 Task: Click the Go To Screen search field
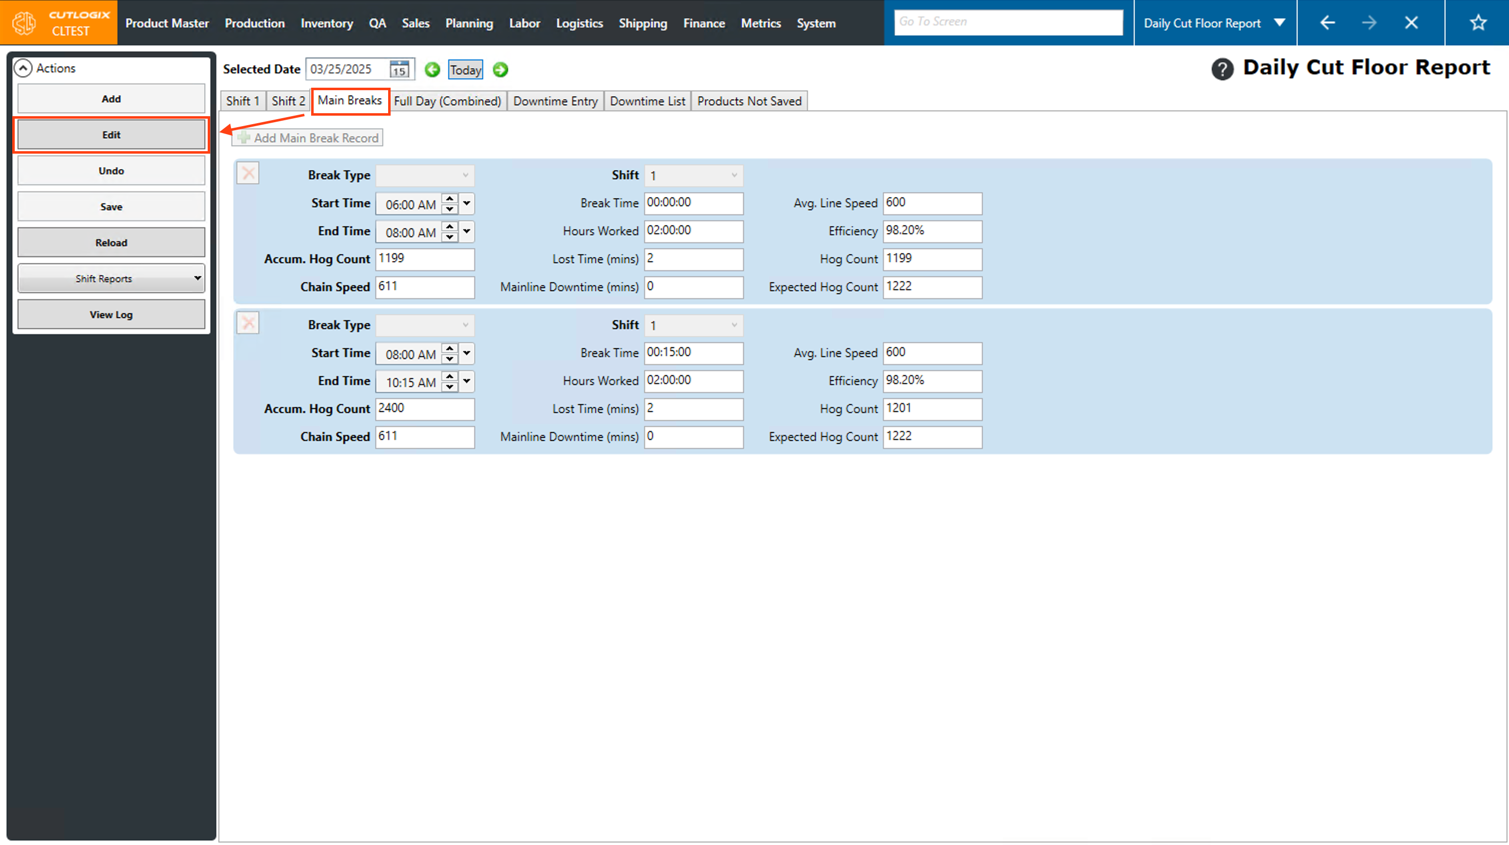(1007, 22)
